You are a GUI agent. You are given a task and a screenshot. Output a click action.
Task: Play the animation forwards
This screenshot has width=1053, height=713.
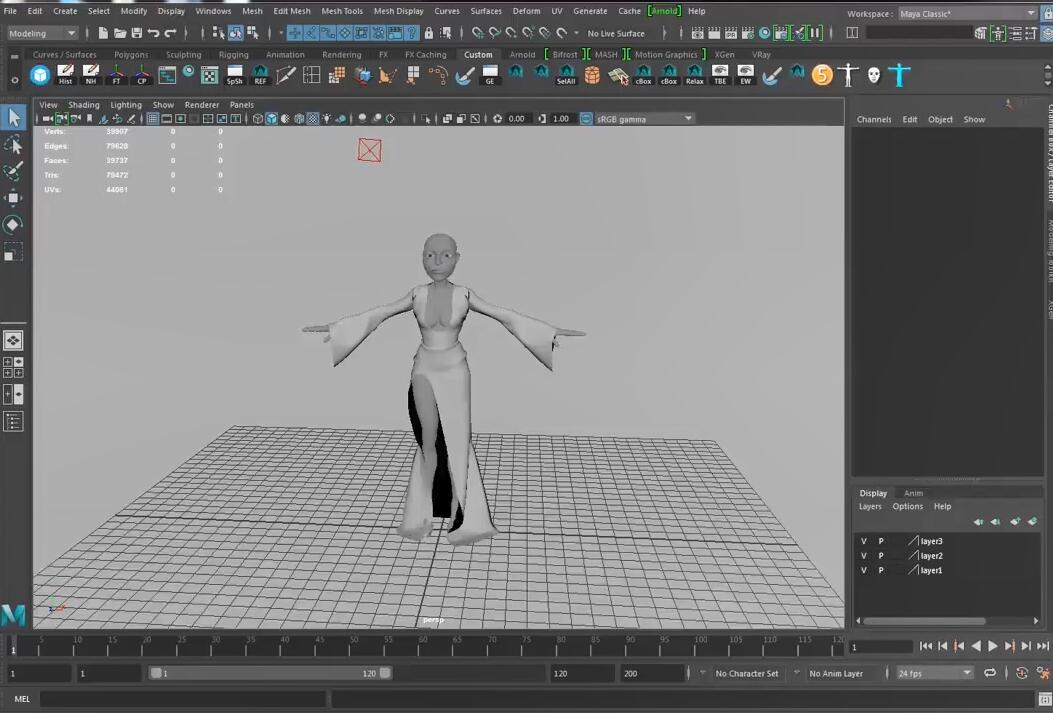(x=993, y=647)
